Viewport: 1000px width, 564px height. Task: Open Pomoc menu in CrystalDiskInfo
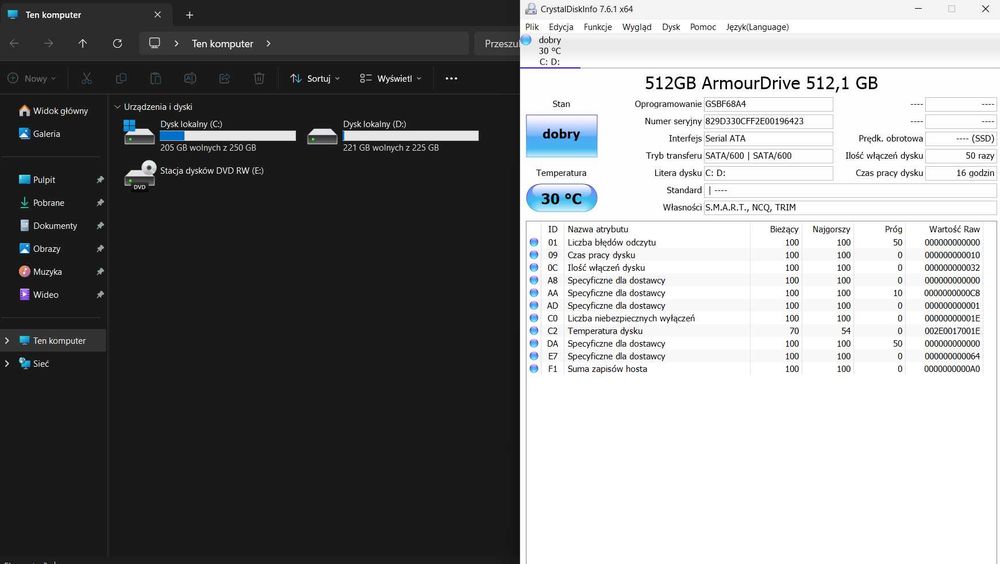click(x=703, y=27)
